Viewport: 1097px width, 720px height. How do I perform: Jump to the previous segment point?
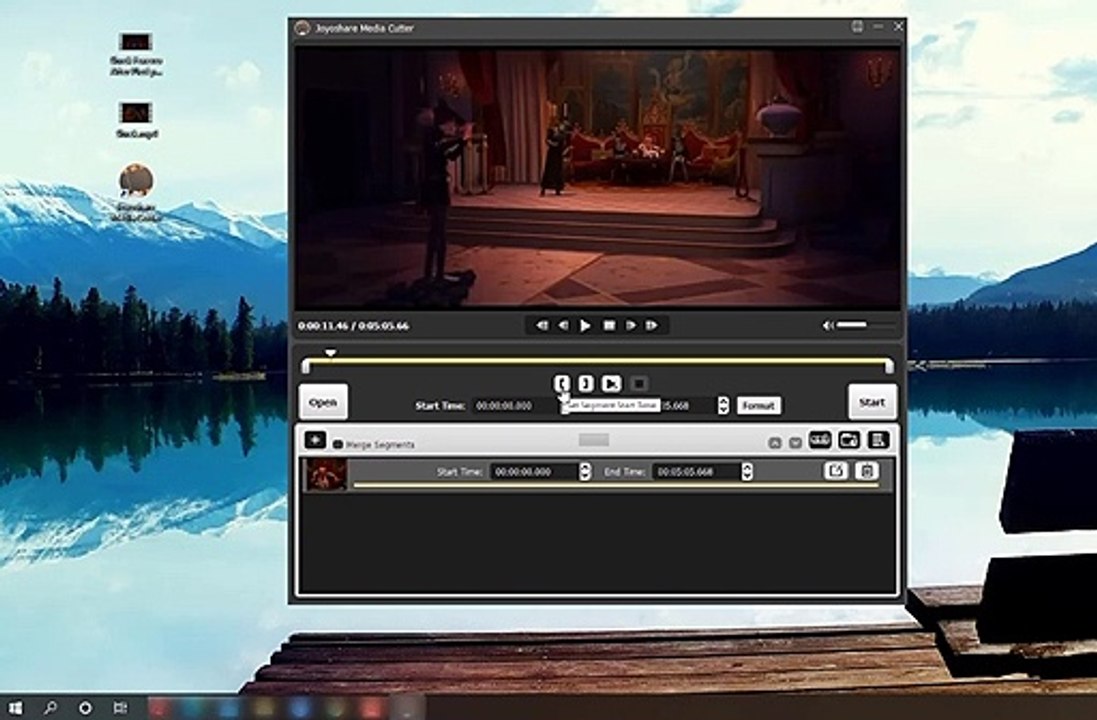542,325
